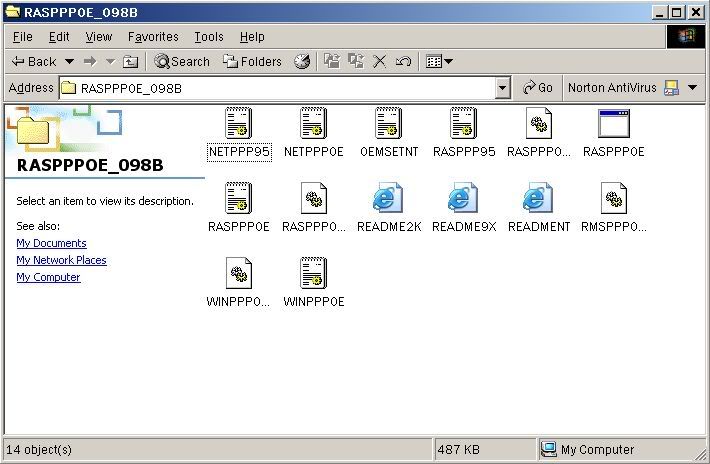Click the Forward arrow button
710x464 pixels.
90,61
